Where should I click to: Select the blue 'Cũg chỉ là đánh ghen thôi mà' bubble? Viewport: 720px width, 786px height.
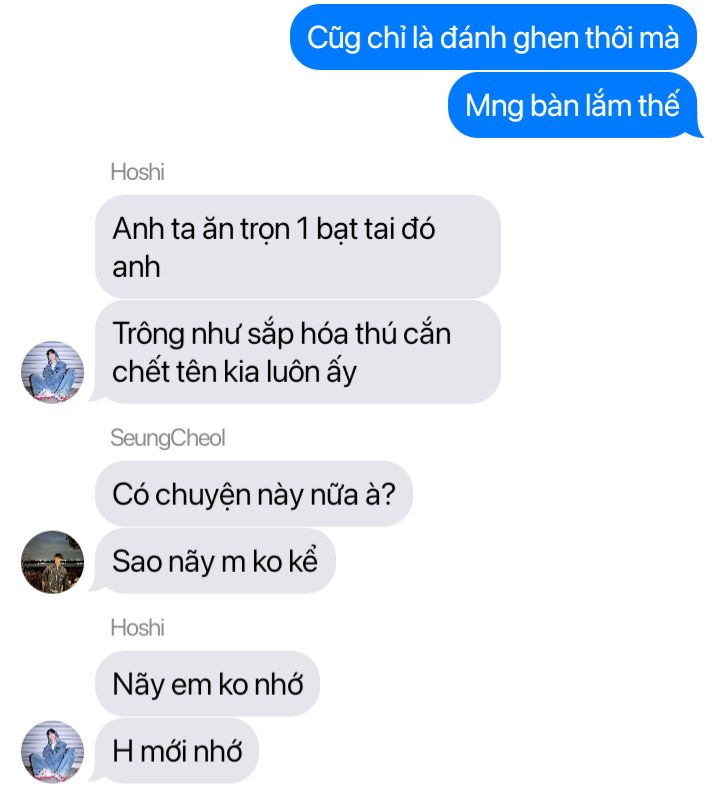[x=493, y=37]
